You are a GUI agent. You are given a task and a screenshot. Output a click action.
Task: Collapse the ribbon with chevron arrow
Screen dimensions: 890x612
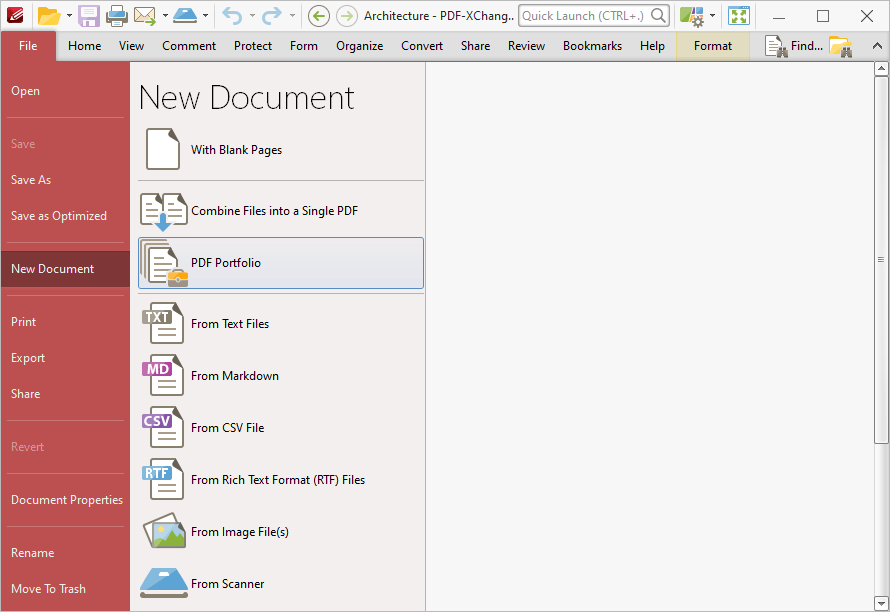pyautogui.click(x=877, y=46)
